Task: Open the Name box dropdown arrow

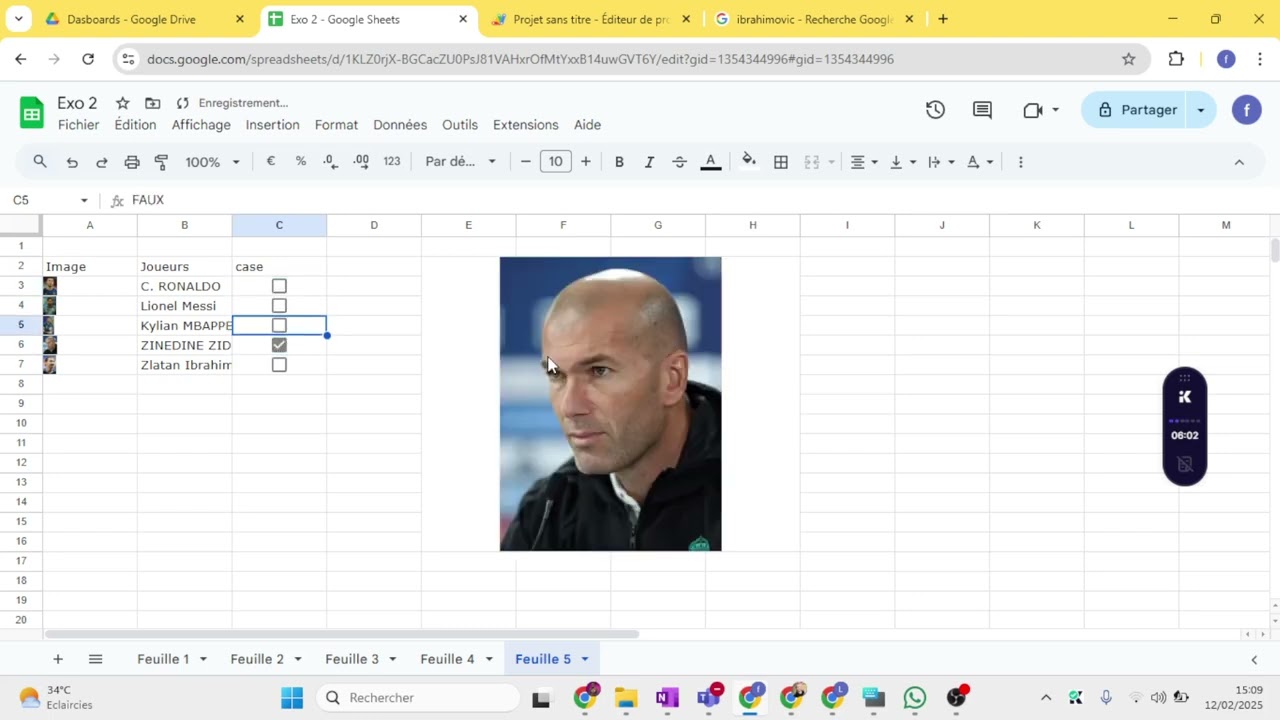Action: (84, 201)
